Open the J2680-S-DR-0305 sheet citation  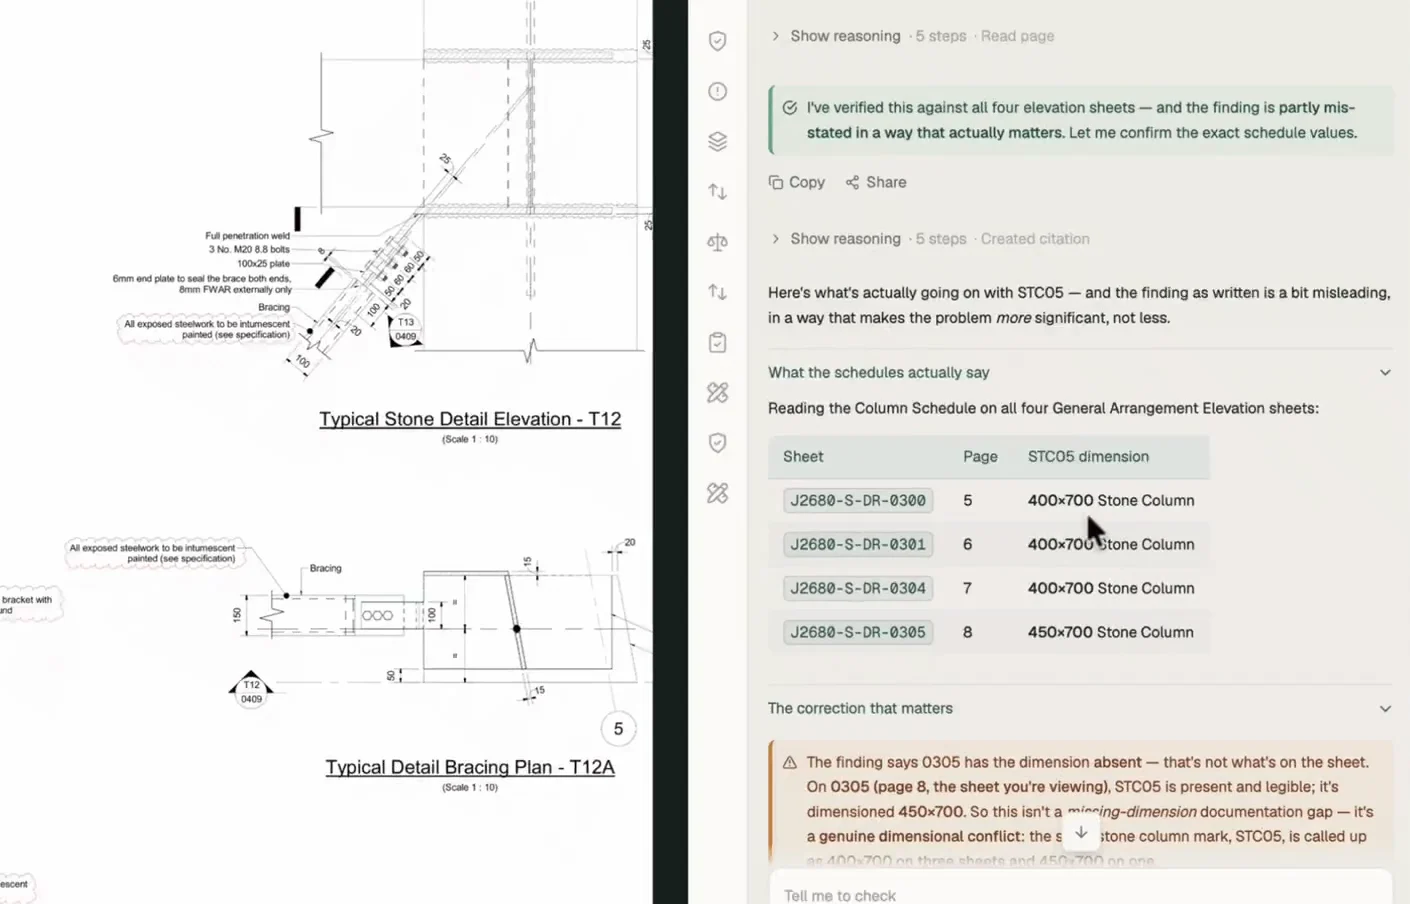858,632
